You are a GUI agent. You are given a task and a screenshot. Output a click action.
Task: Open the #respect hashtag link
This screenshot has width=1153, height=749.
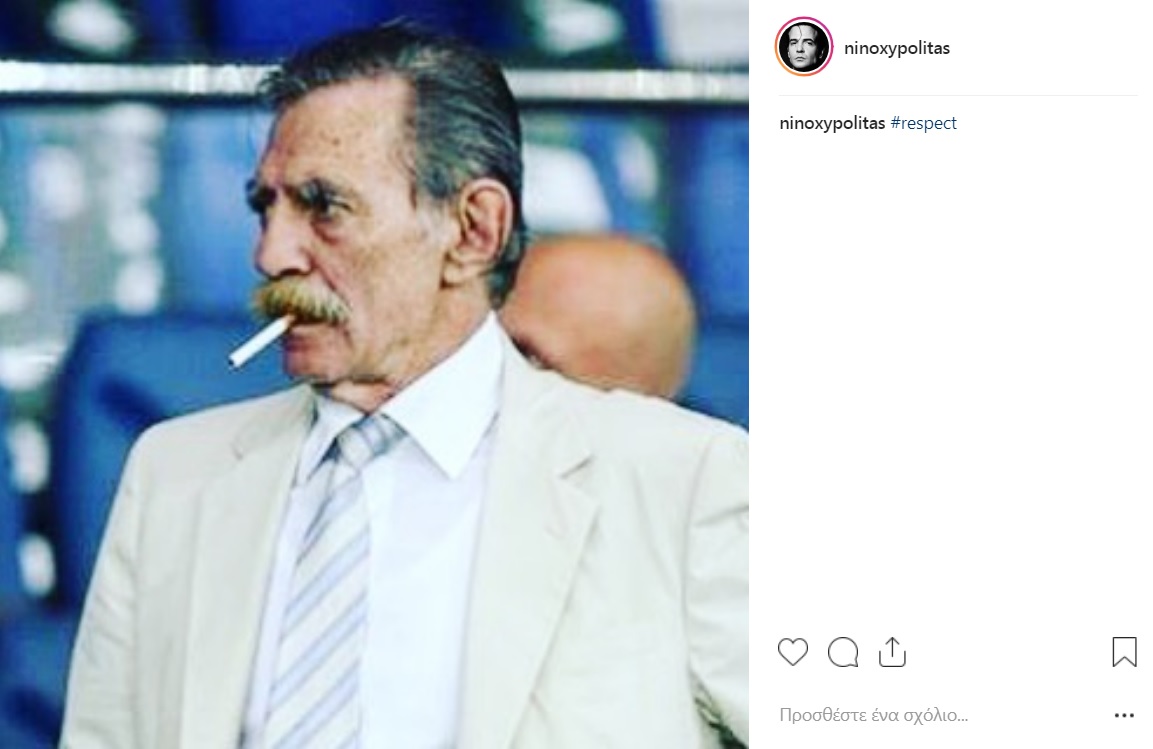coord(923,124)
